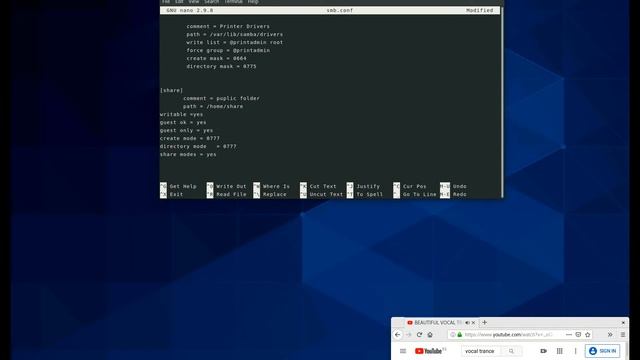Click the 'Justify' nano shortcut label
Viewport: 640px width, 360px height.
tap(368, 186)
